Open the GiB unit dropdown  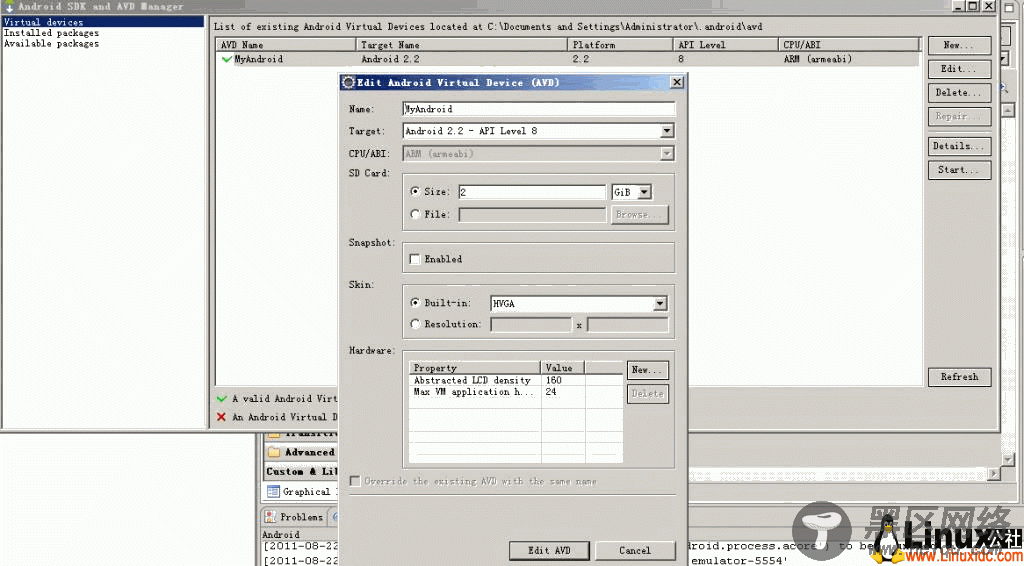click(632, 192)
